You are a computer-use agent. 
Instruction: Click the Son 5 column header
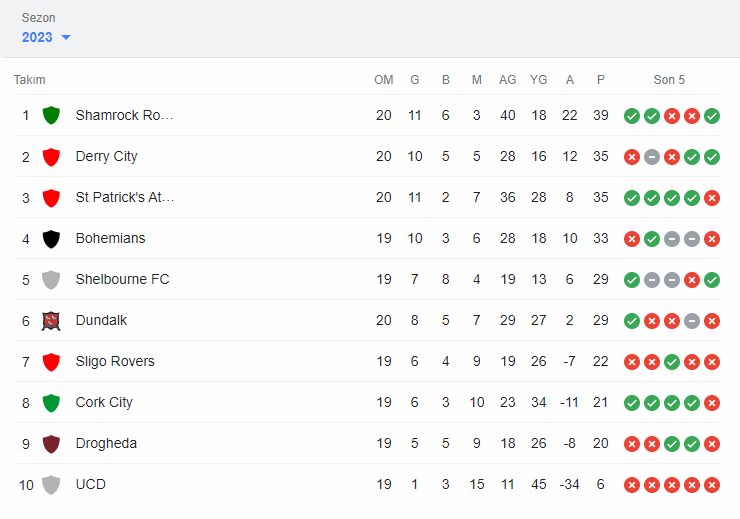pyautogui.click(x=669, y=80)
